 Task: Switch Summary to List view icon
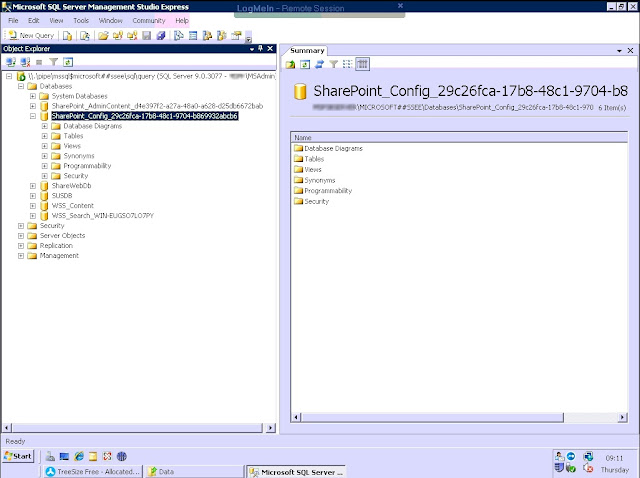(347, 64)
